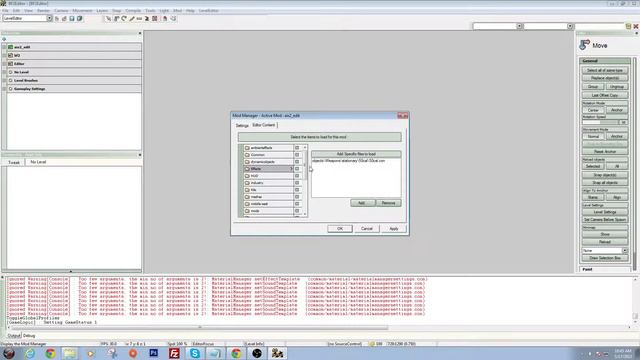Click the save disk icon in toolbar
The height and width of the screenshot is (360, 640).
(x=72, y=18)
